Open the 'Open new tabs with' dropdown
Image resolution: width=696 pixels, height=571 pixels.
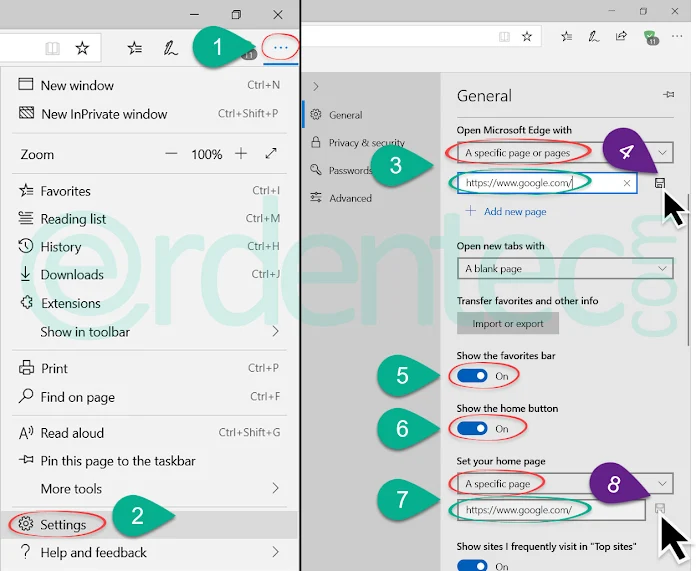click(565, 269)
